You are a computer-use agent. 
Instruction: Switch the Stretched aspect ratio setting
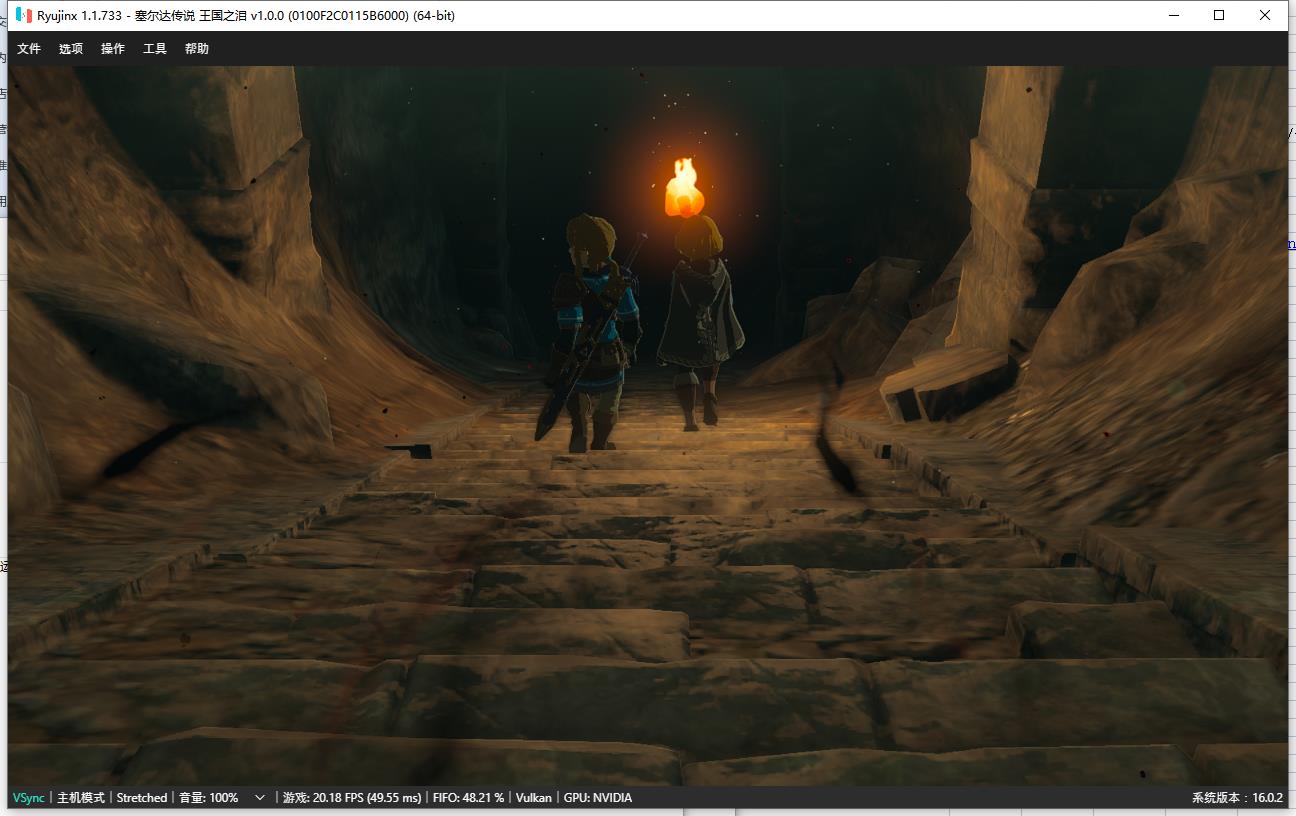(142, 797)
